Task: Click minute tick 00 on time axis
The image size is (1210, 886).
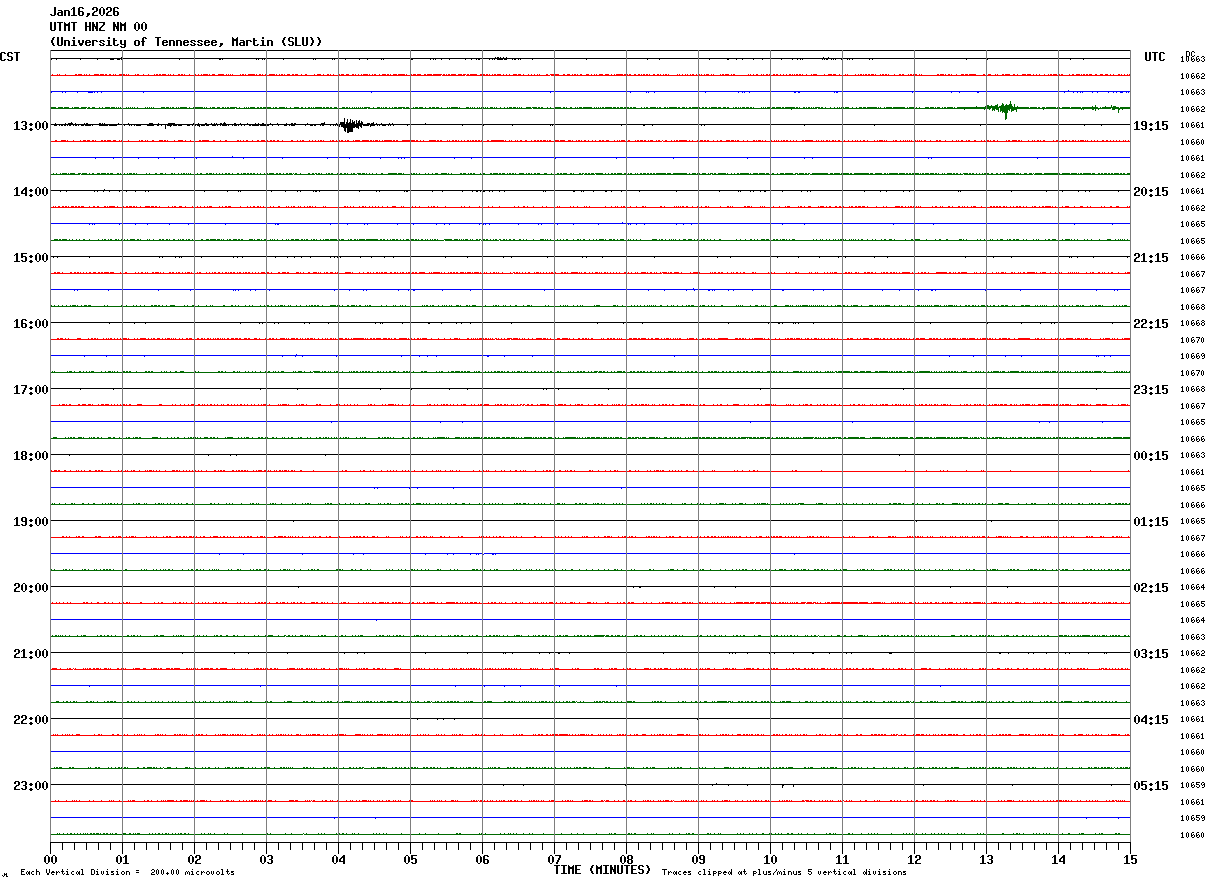Action: click(x=50, y=859)
